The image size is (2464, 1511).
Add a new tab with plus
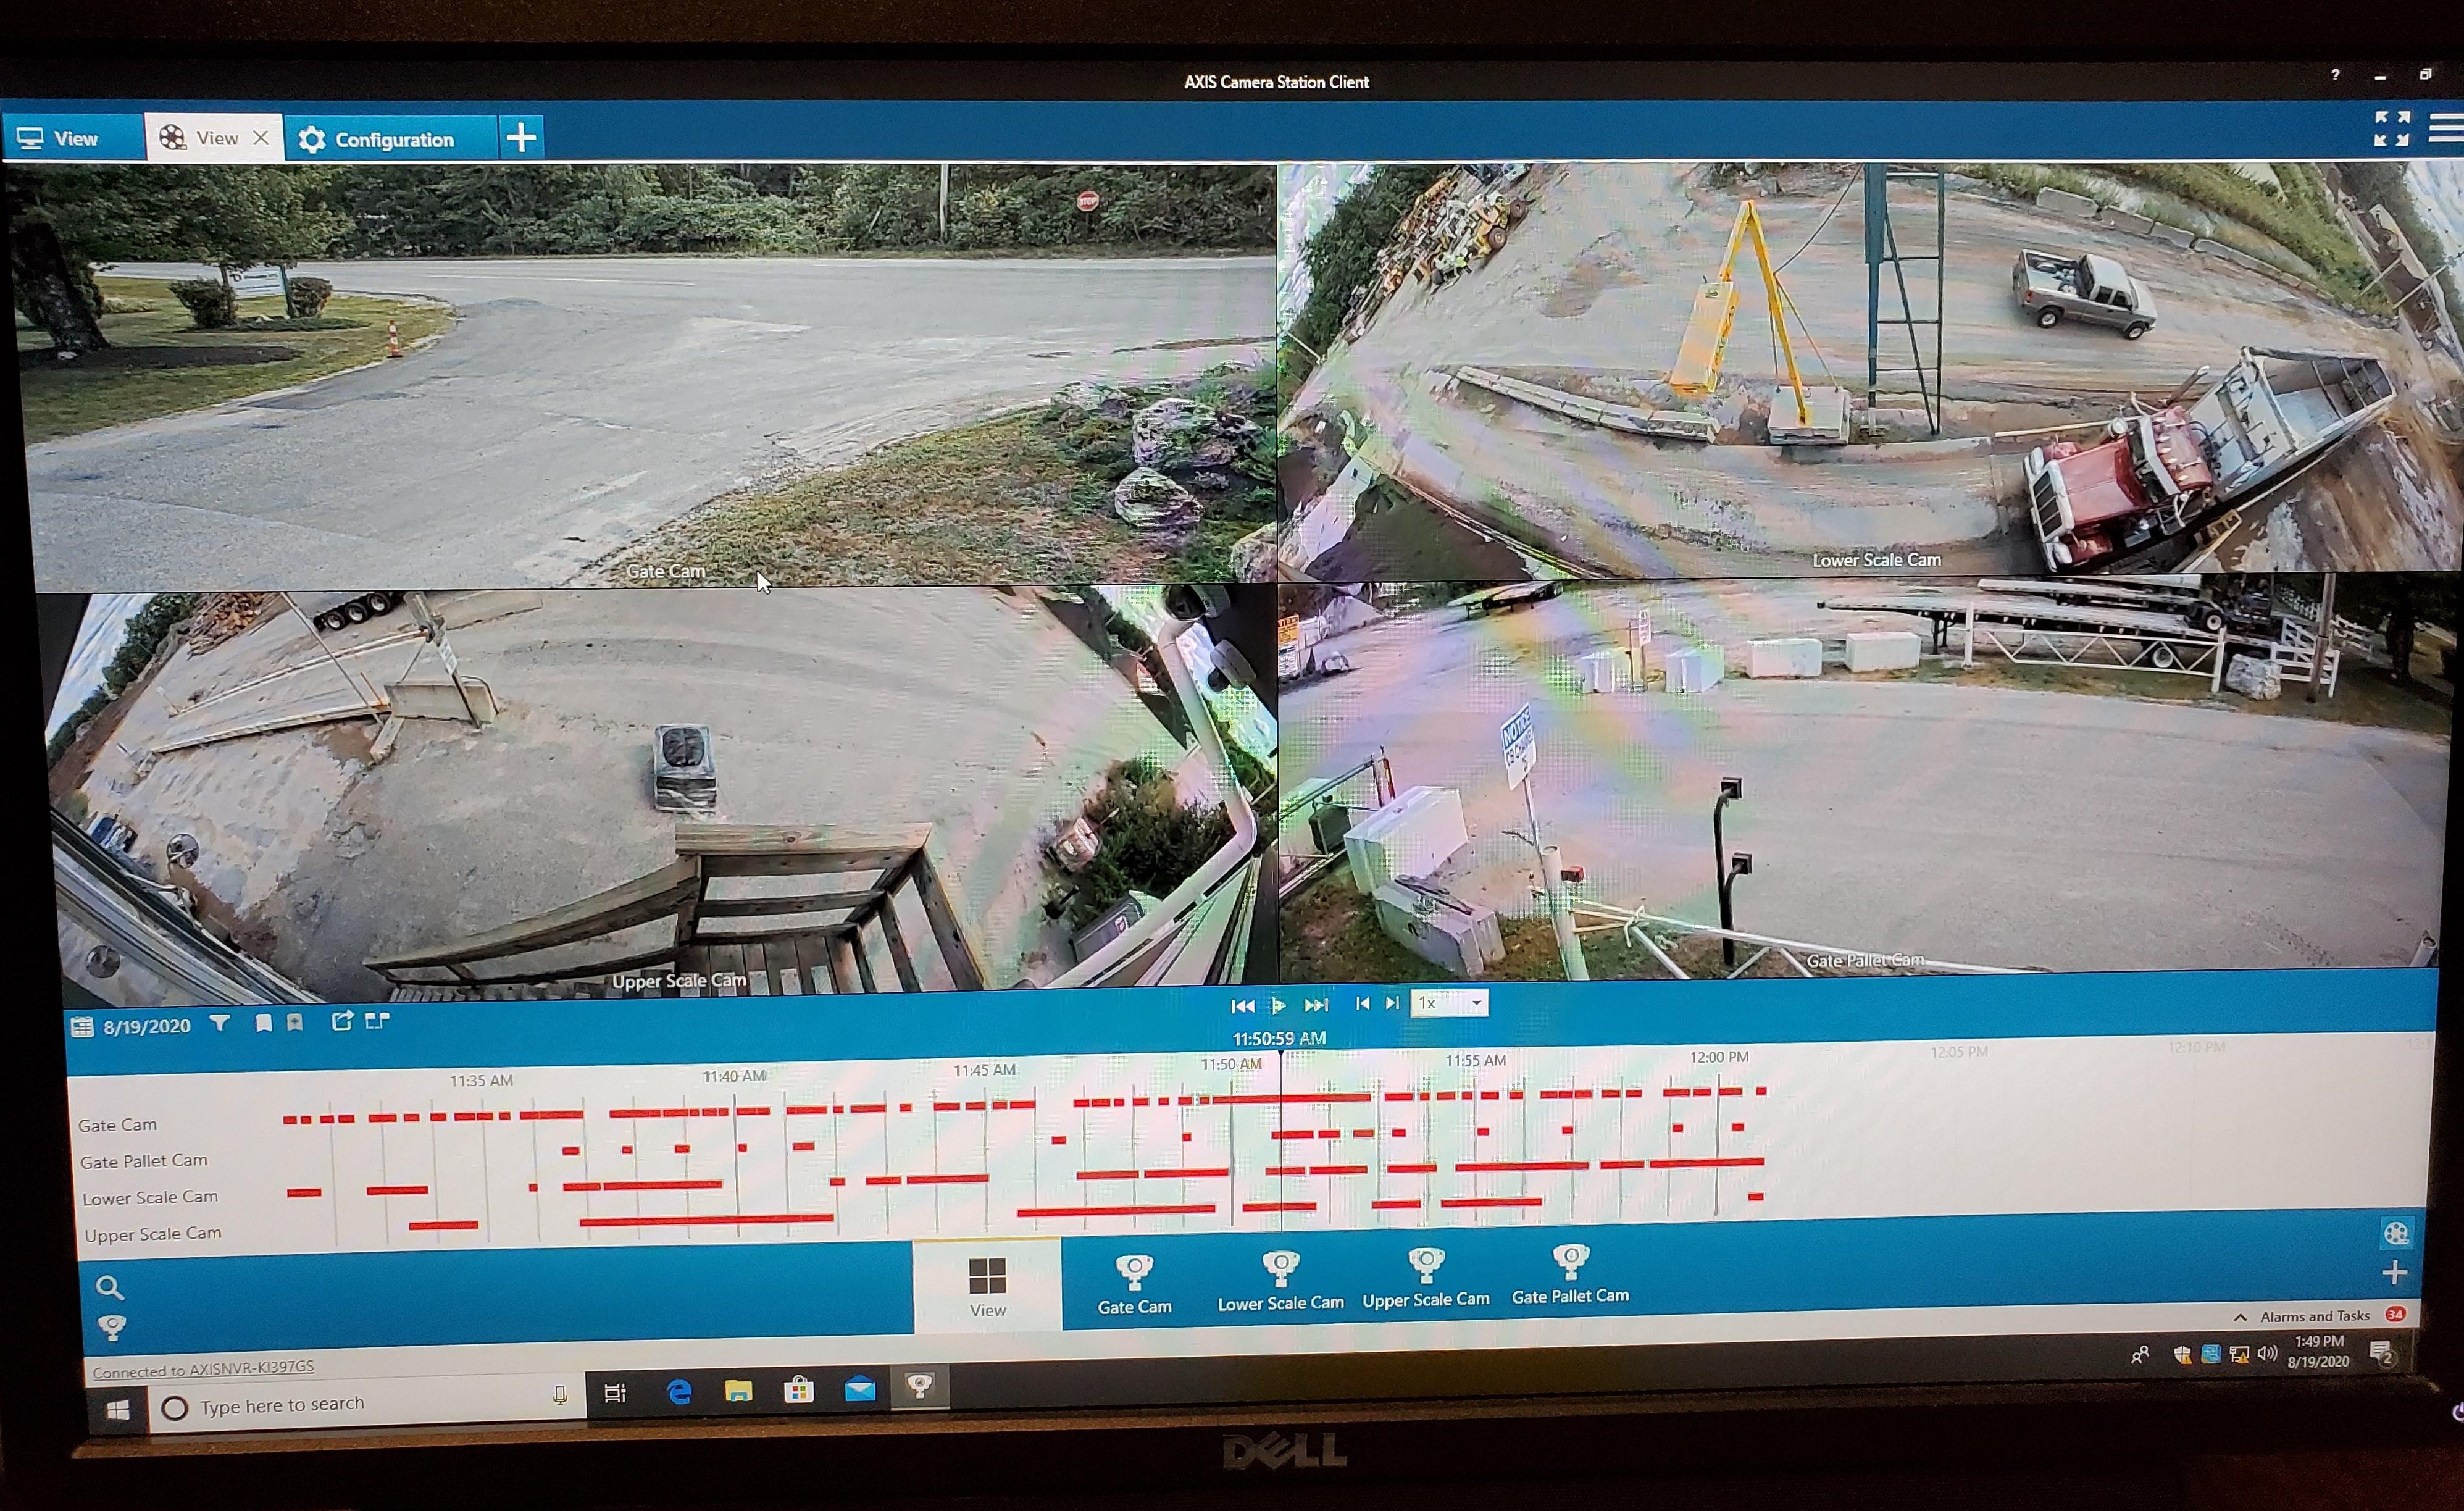521,137
